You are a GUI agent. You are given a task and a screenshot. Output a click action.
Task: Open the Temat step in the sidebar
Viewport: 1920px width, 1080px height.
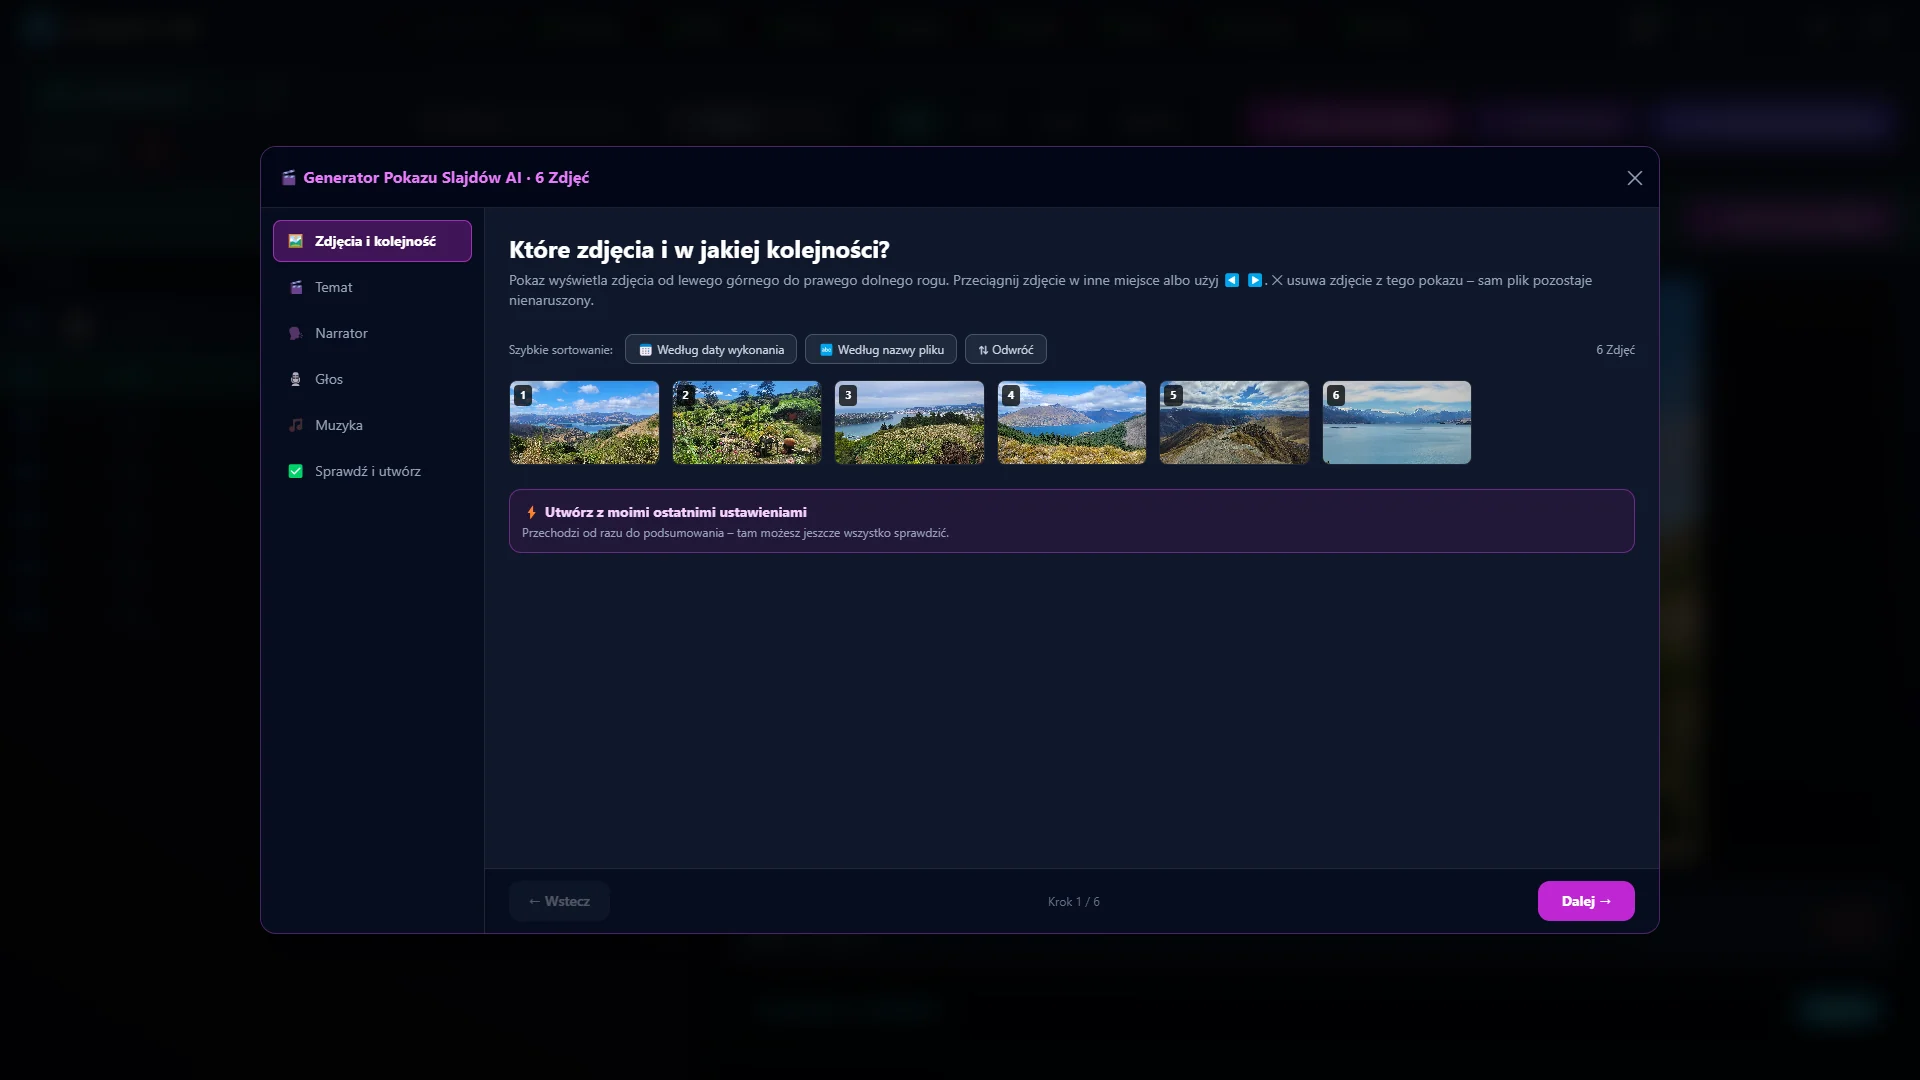pos(372,287)
